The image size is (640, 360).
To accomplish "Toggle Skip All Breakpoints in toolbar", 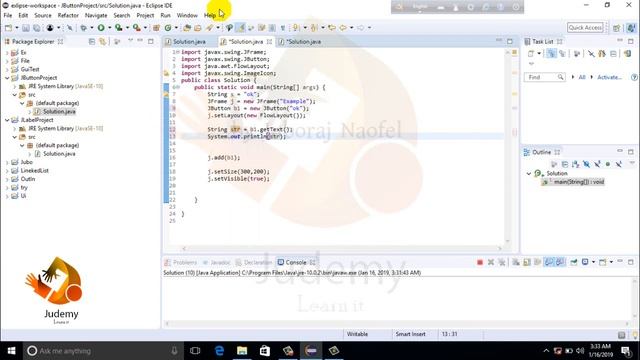I will coord(70,28).
